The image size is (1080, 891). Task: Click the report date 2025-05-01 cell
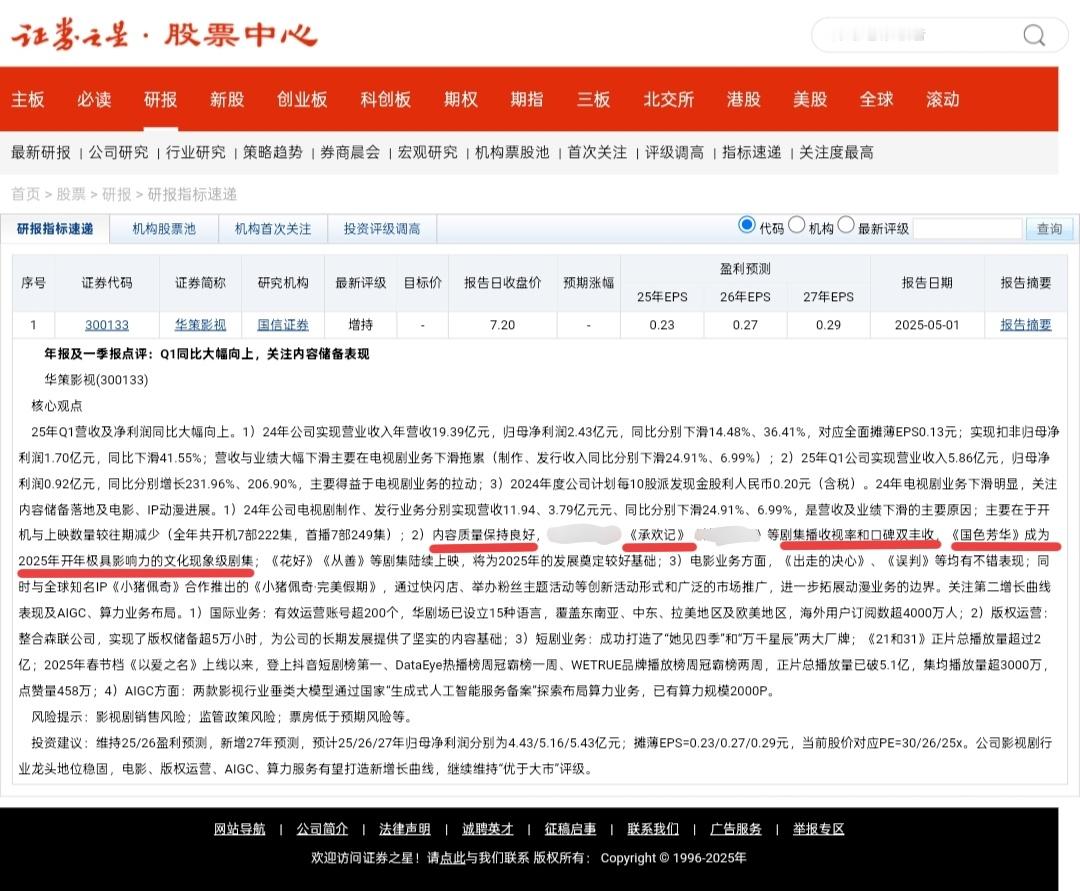point(927,325)
